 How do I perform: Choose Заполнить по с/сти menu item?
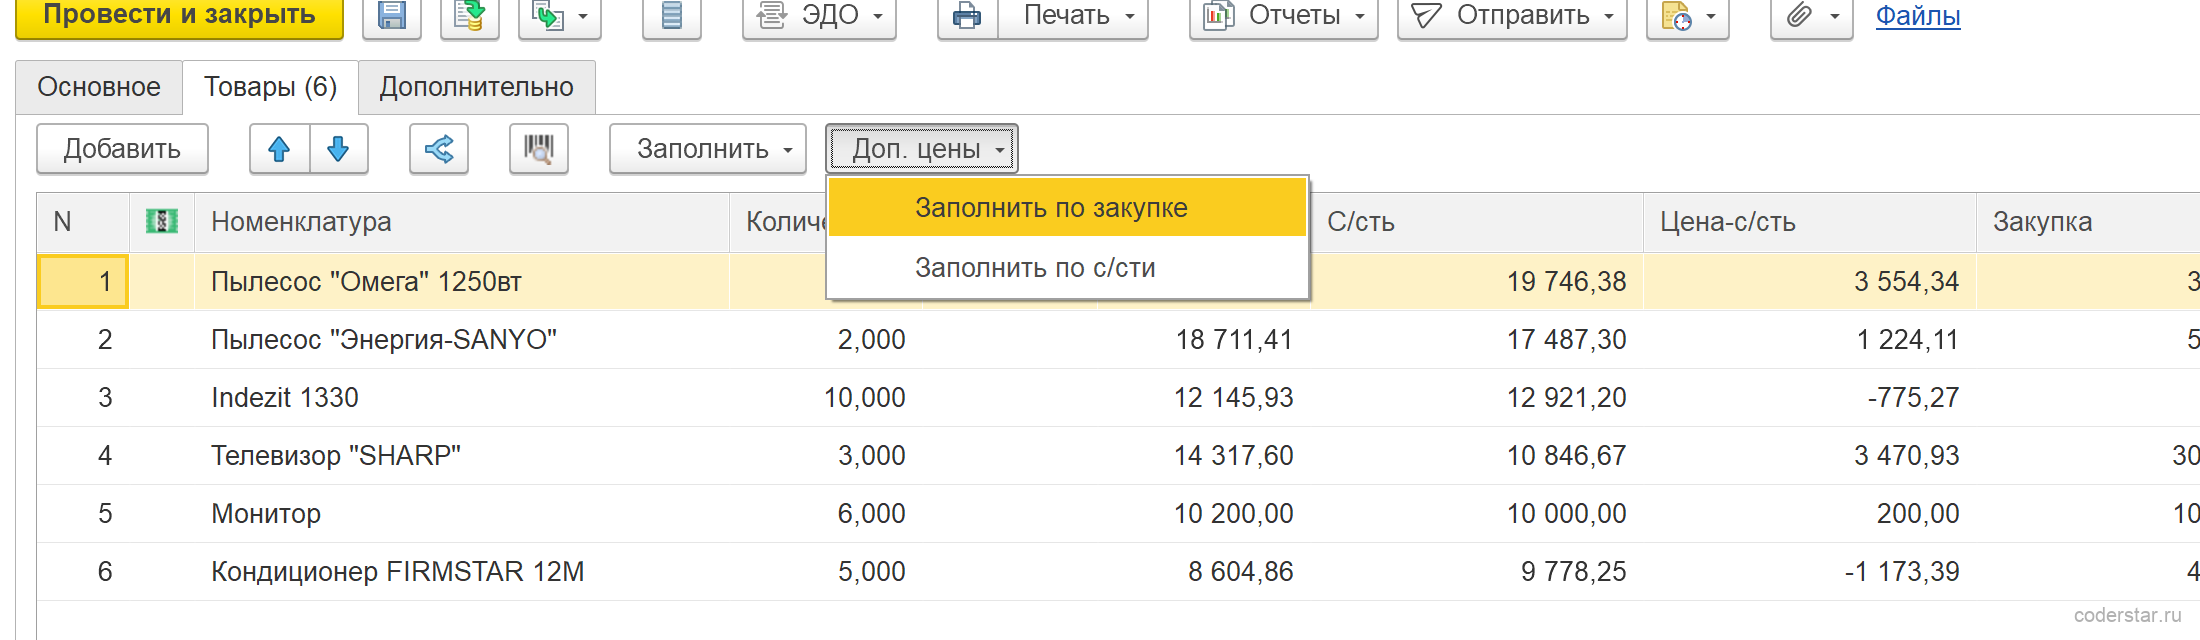click(x=1067, y=267)
